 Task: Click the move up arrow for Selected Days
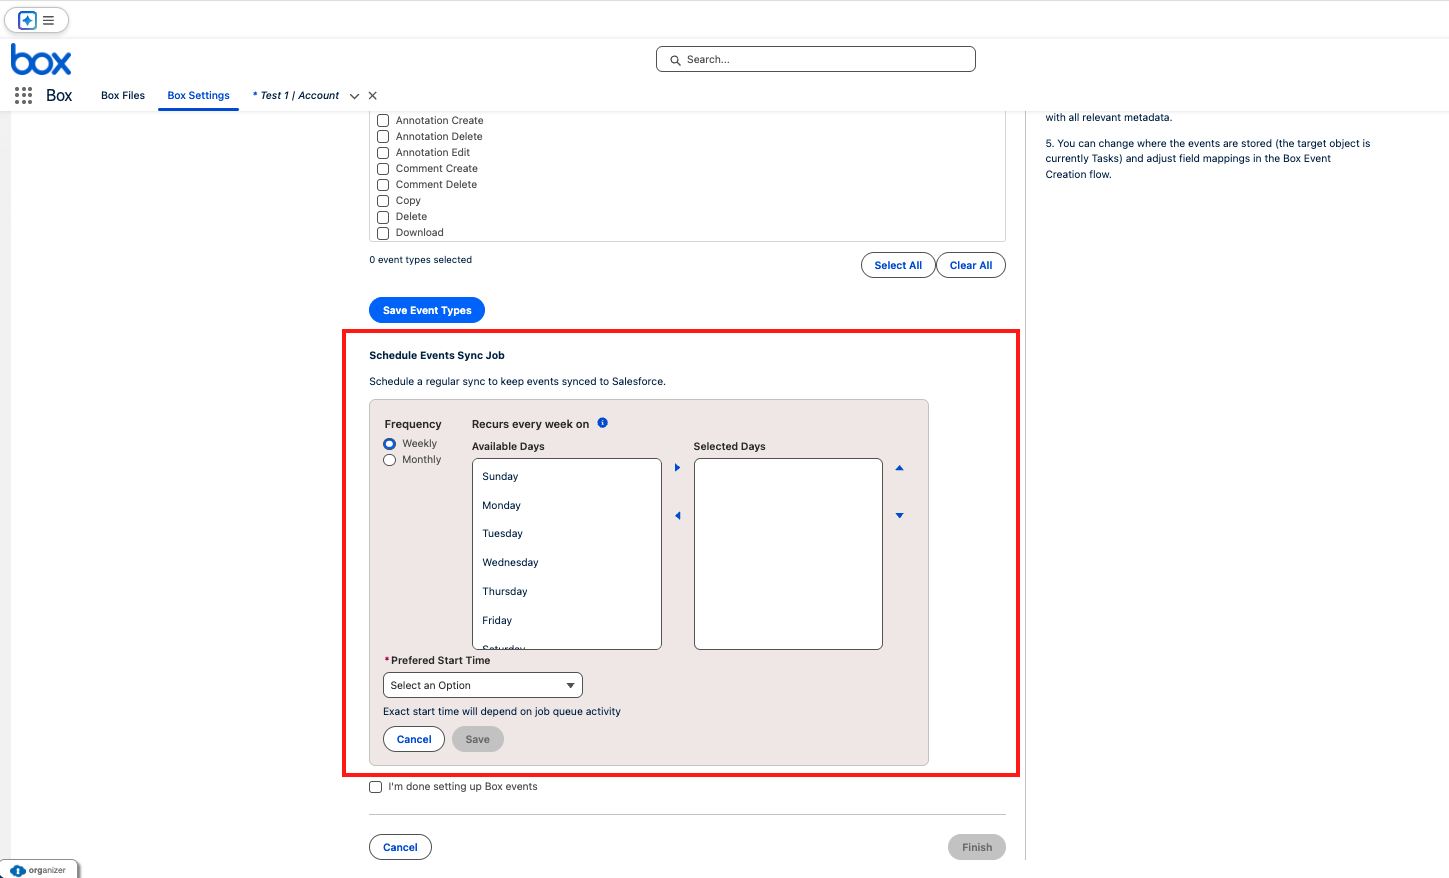(x=899, y=468)
